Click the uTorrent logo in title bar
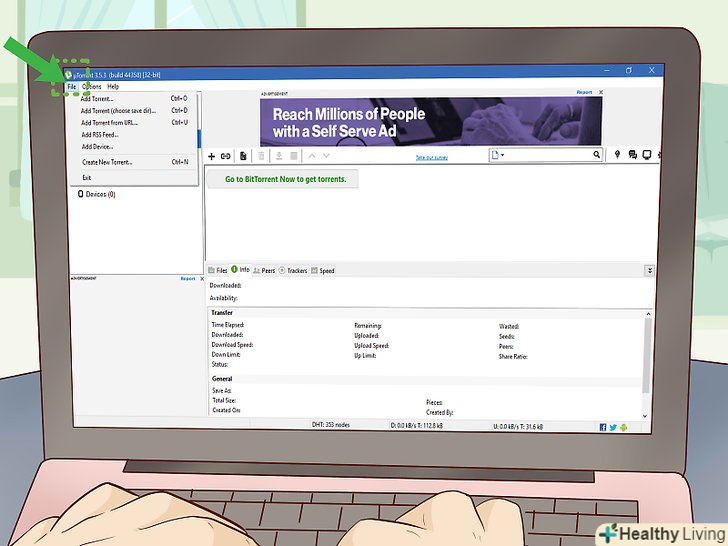 pyautogui.click(x=69, y=75)
